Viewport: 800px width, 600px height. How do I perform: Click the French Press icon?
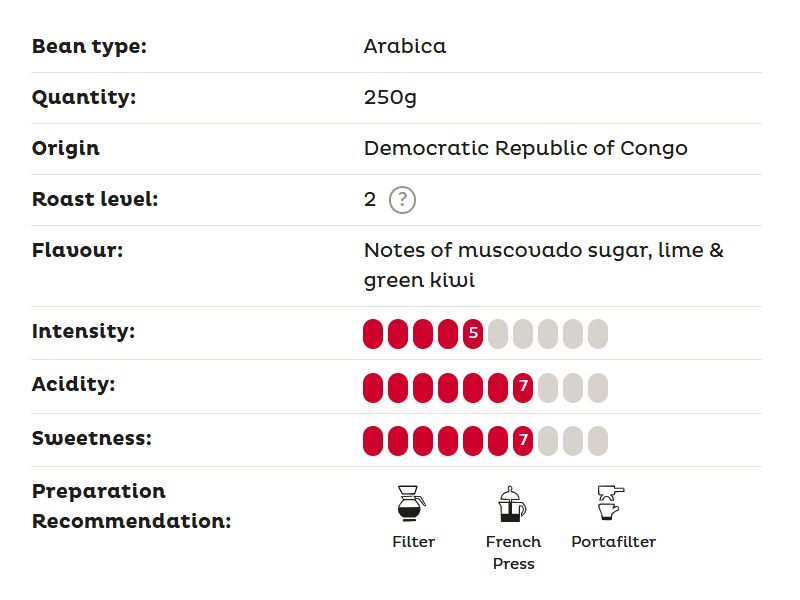(512, 504)
